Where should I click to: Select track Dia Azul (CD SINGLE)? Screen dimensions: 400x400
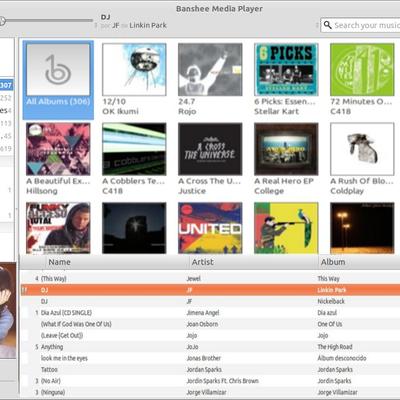(x=210, y=313)
